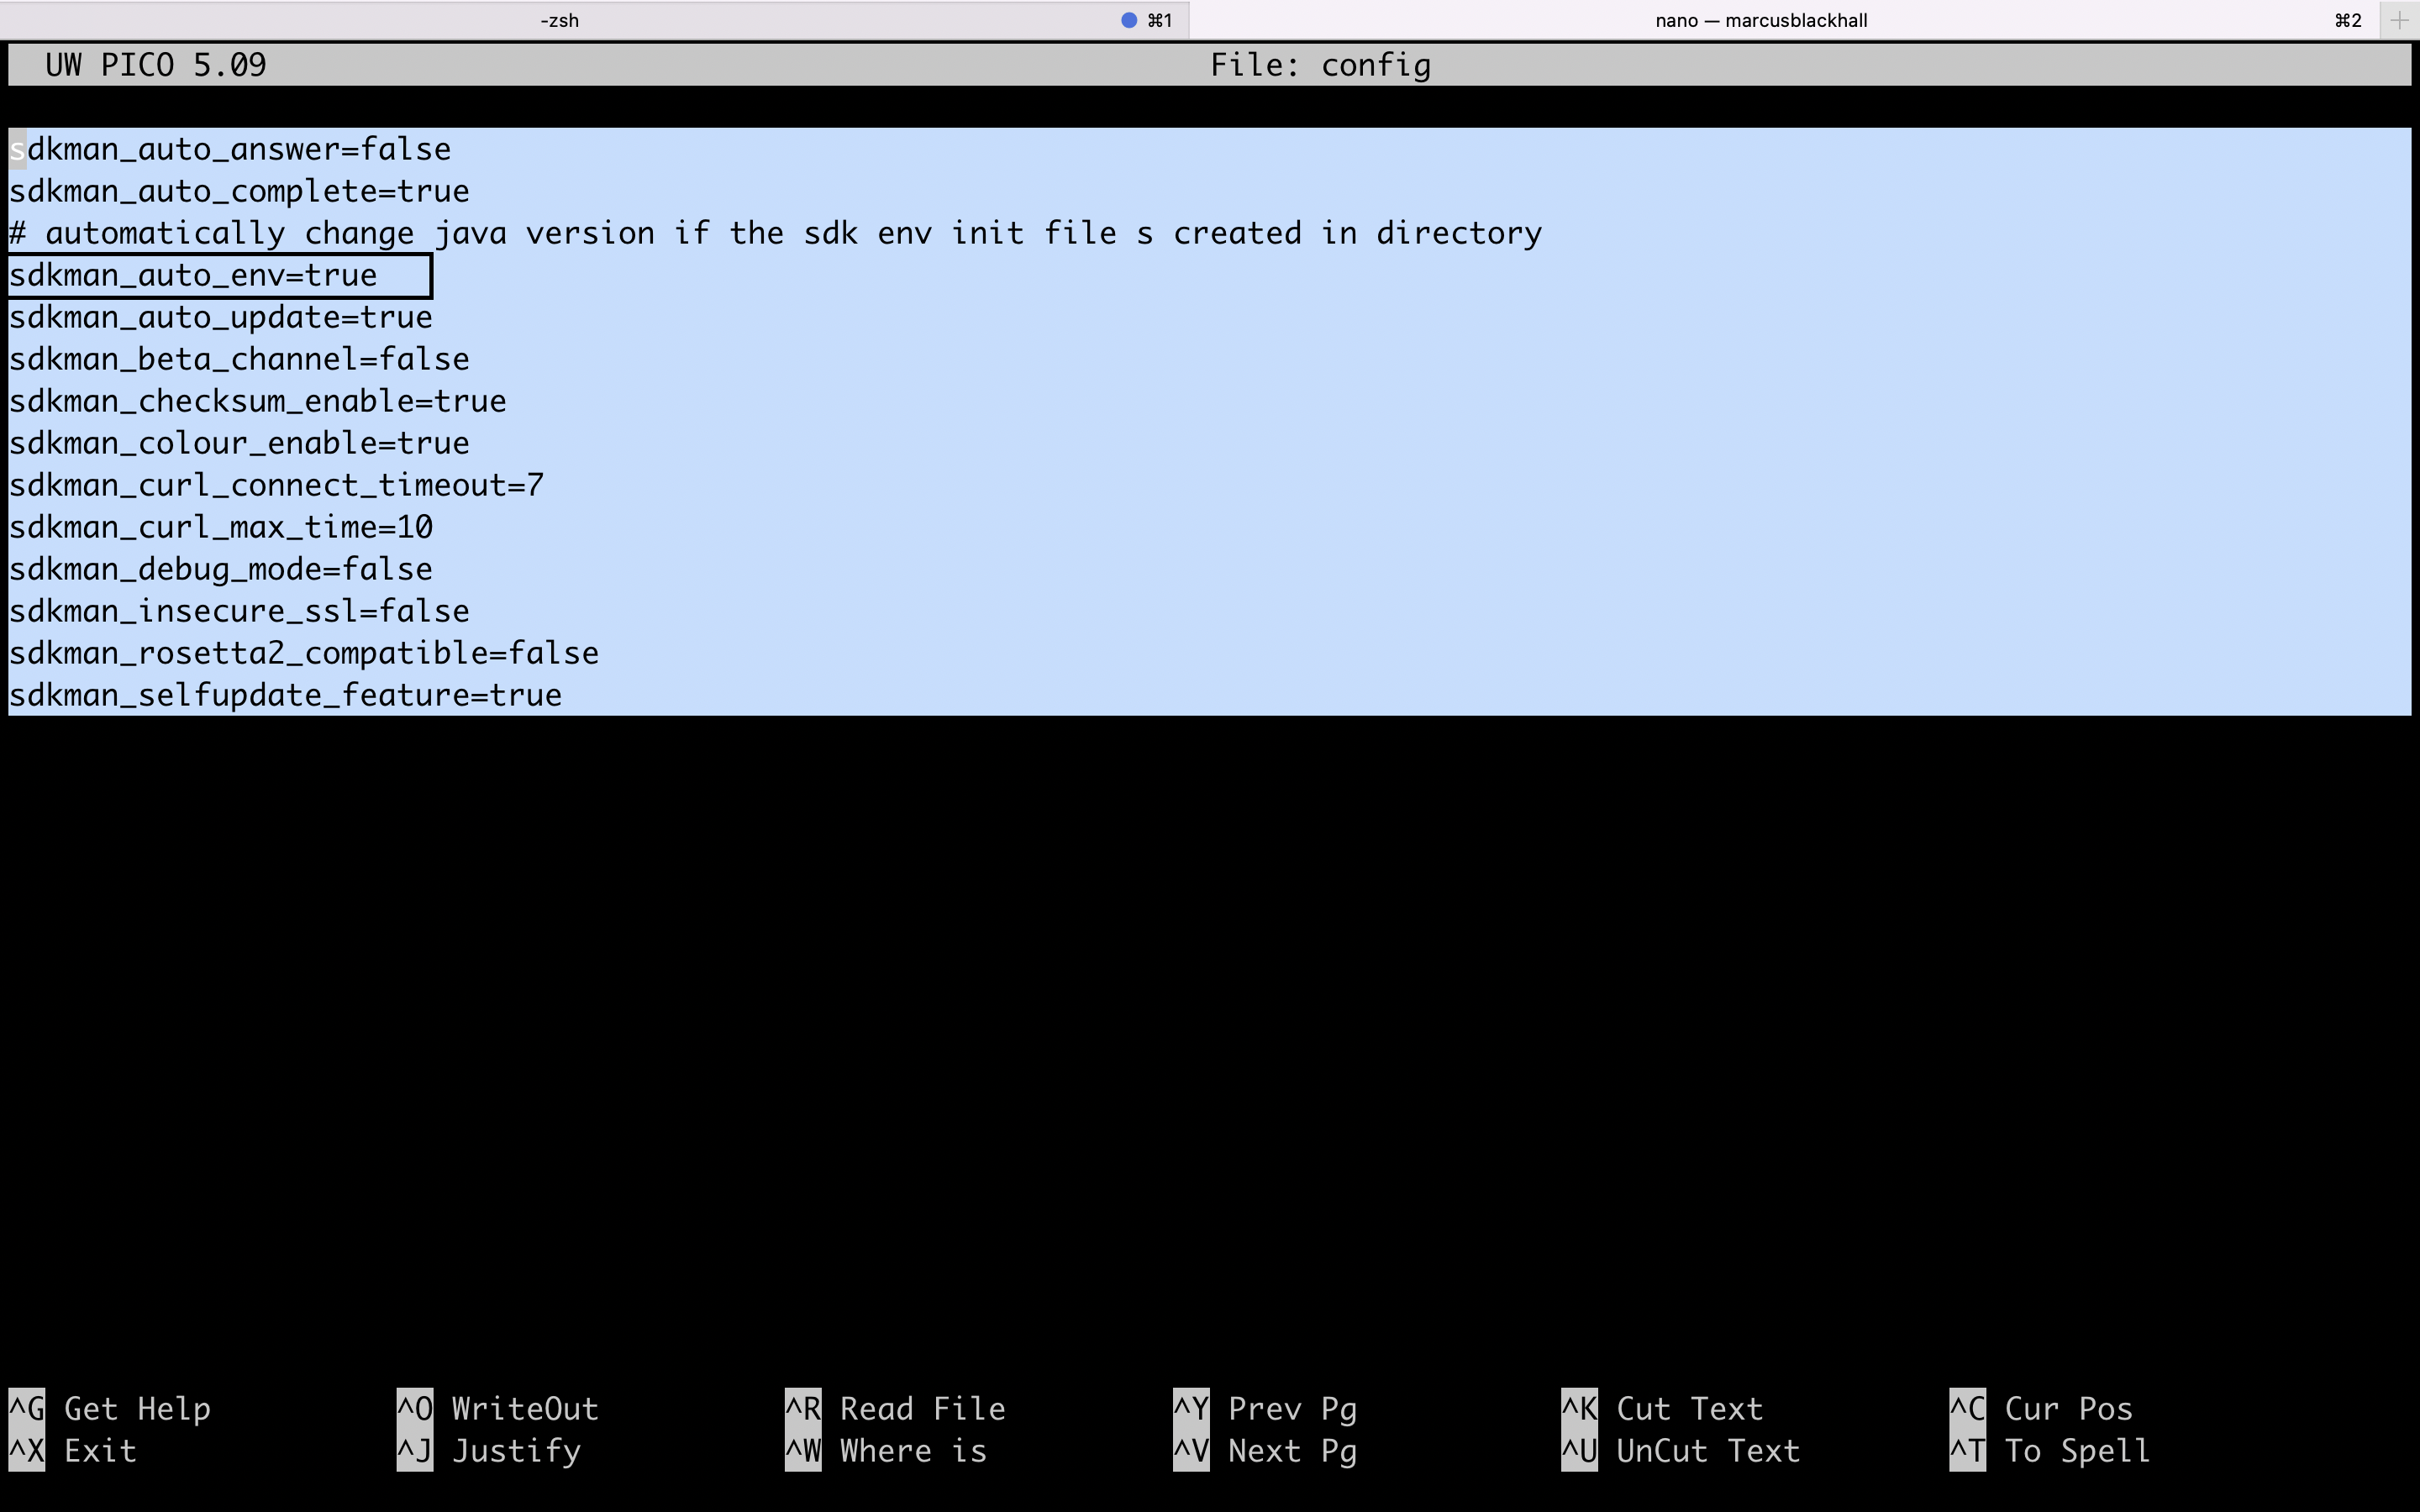Click the ^U UnCut Text shortcut

pyautogui.click(x=1681, y=1450)
